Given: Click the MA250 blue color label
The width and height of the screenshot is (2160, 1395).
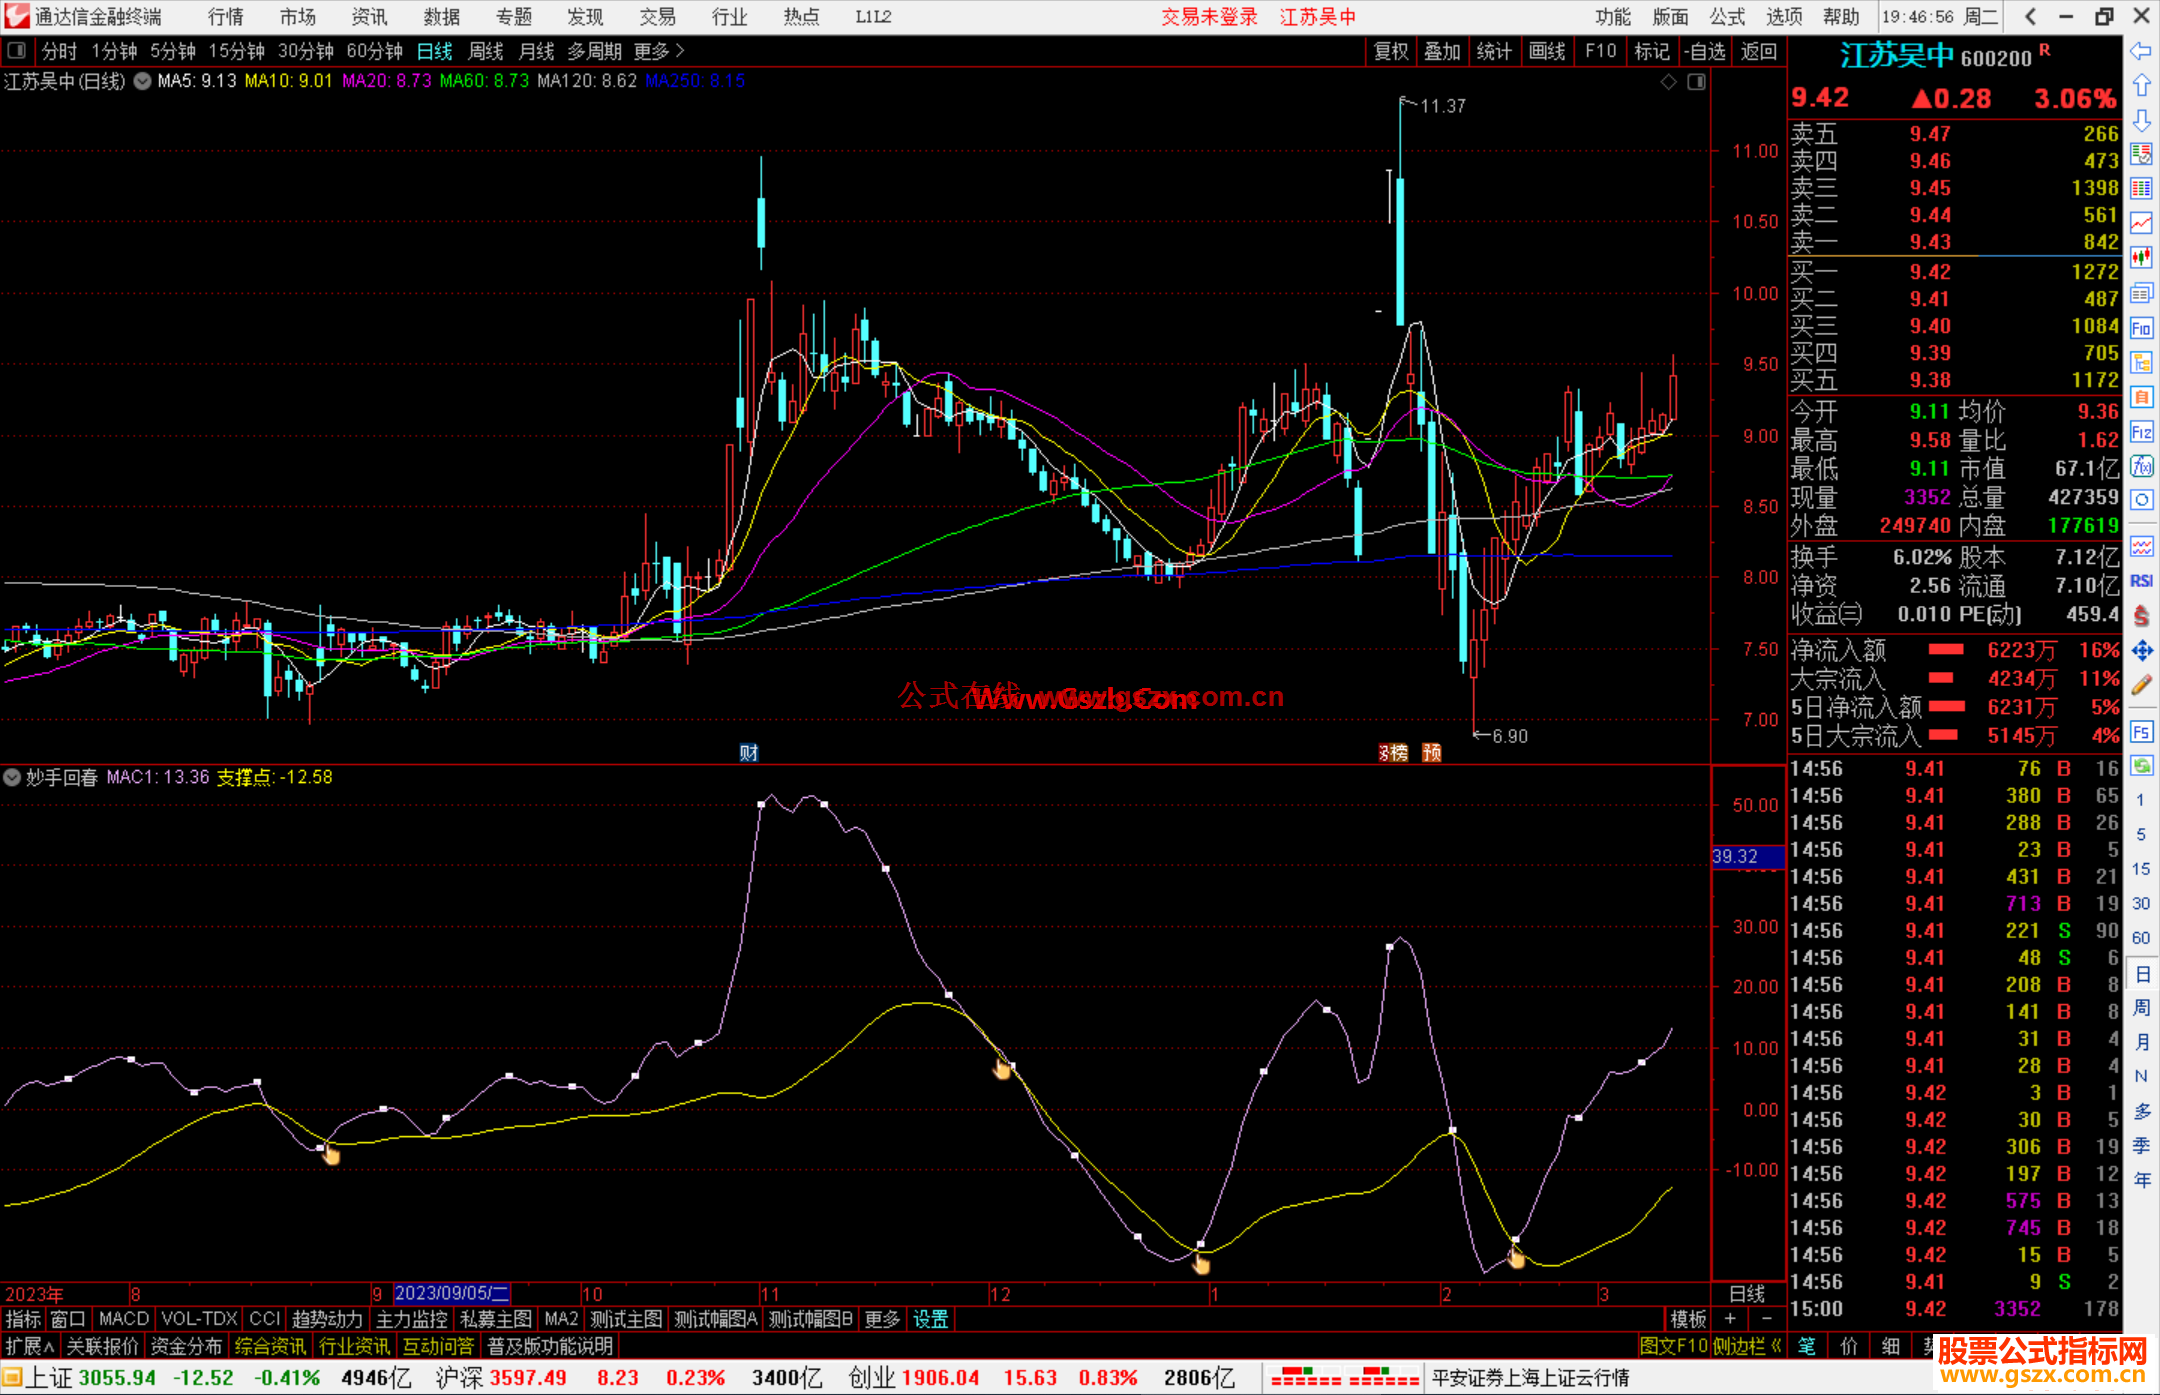Looking at the screenshot, I should (x=695, y=81).
